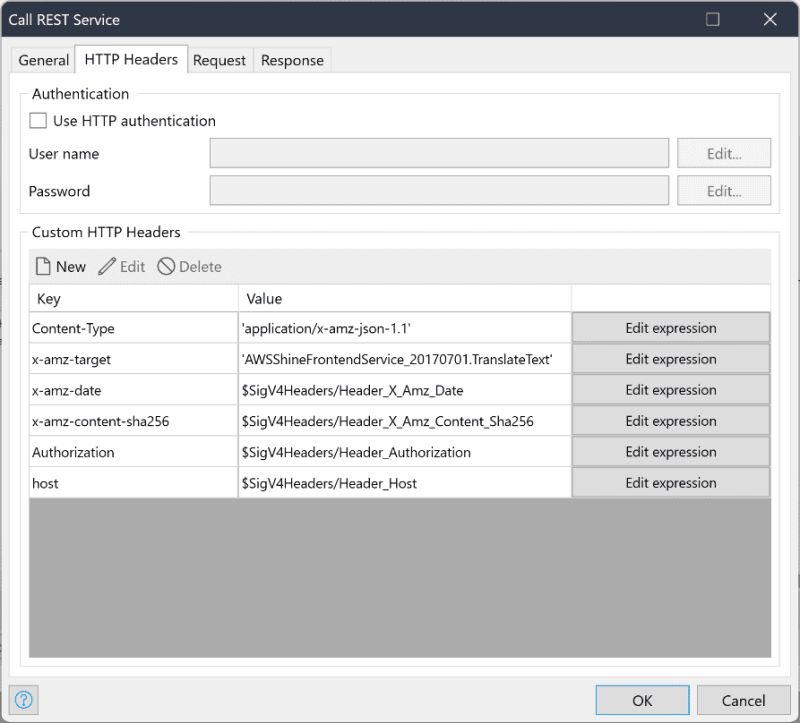
Task: Open the Request tab
Action: pos(220,60)
